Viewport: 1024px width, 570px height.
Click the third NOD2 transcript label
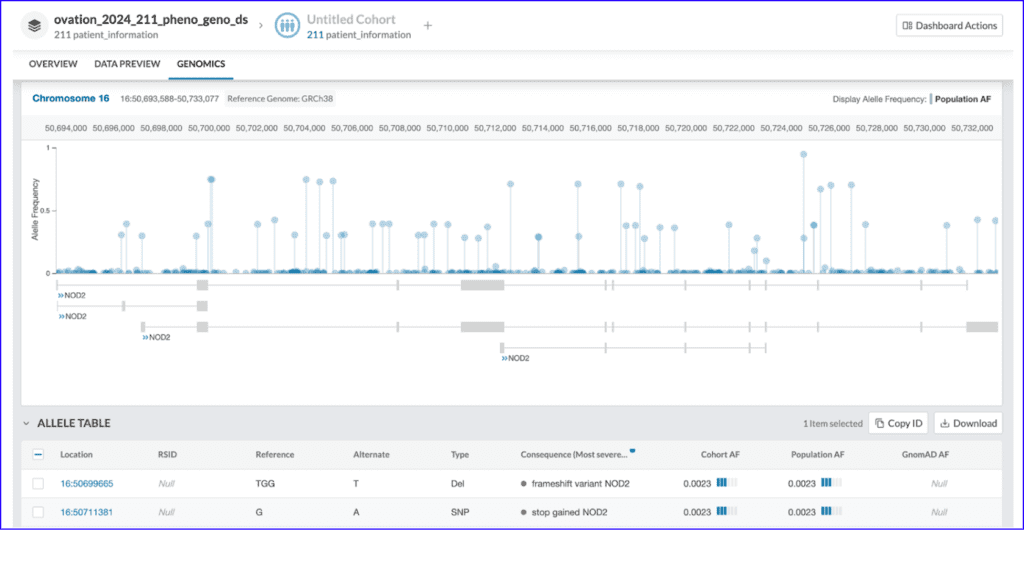(x=156, y=338)
